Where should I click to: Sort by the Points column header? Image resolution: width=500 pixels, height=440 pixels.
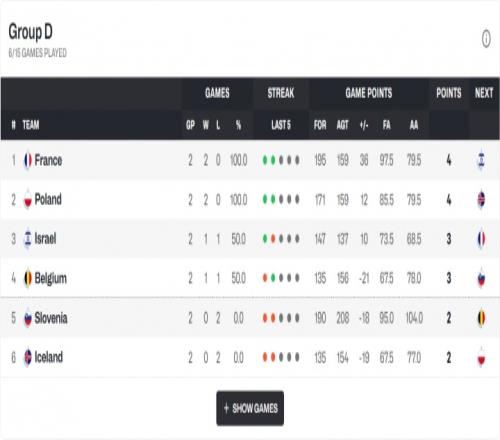coord(449,93)
